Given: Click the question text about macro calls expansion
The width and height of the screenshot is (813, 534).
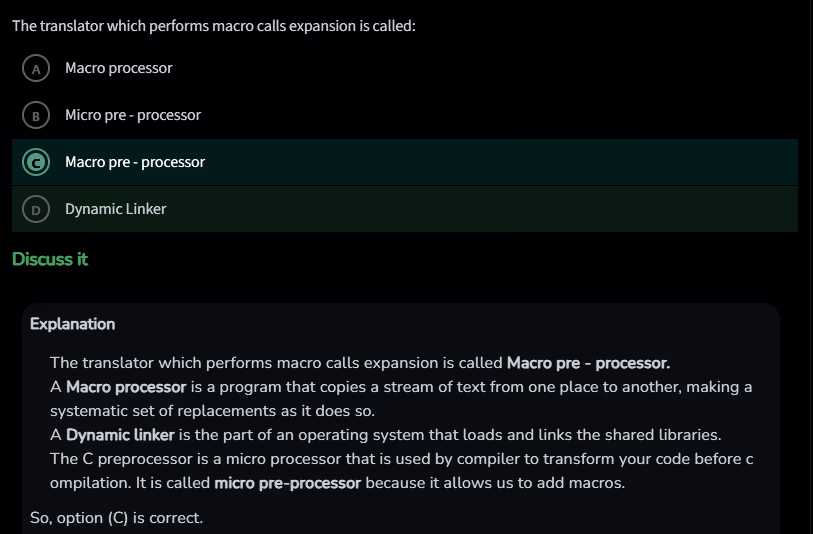Looking at the screenshot, I should click(213, 25).
